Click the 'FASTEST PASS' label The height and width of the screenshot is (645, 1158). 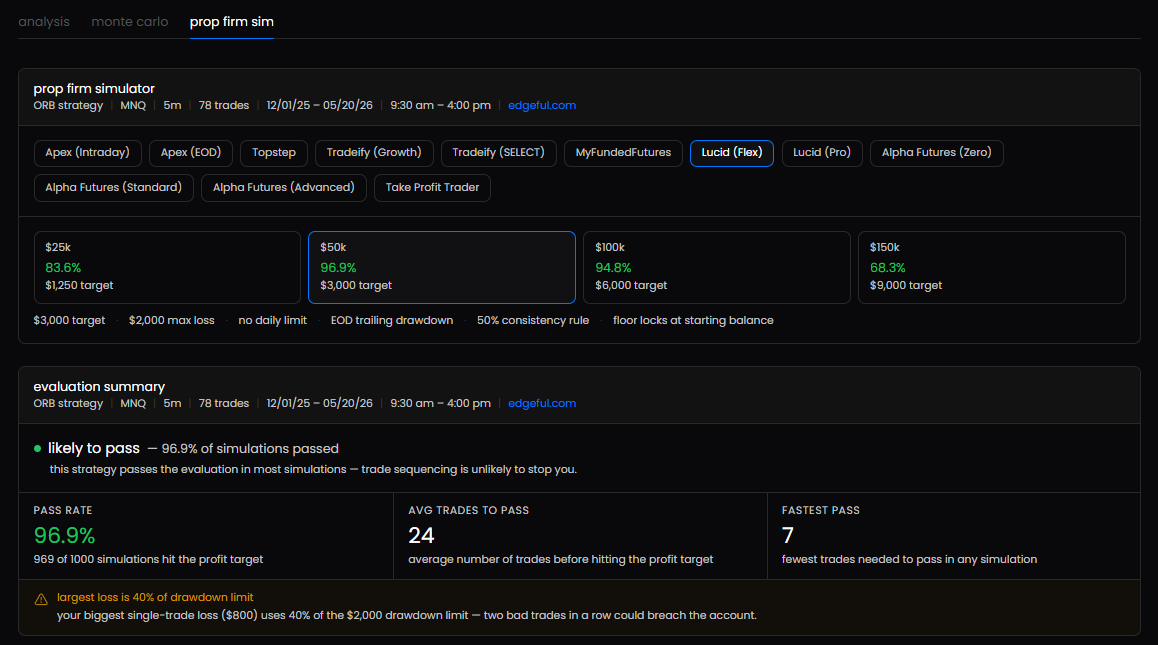[820, 511]
